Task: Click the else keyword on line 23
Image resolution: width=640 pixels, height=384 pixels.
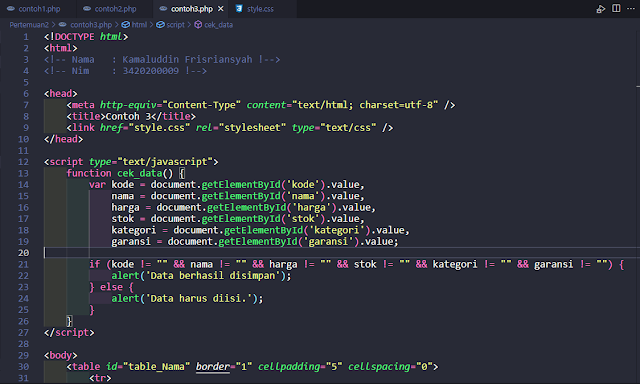Action: click(x=111, y=287)
